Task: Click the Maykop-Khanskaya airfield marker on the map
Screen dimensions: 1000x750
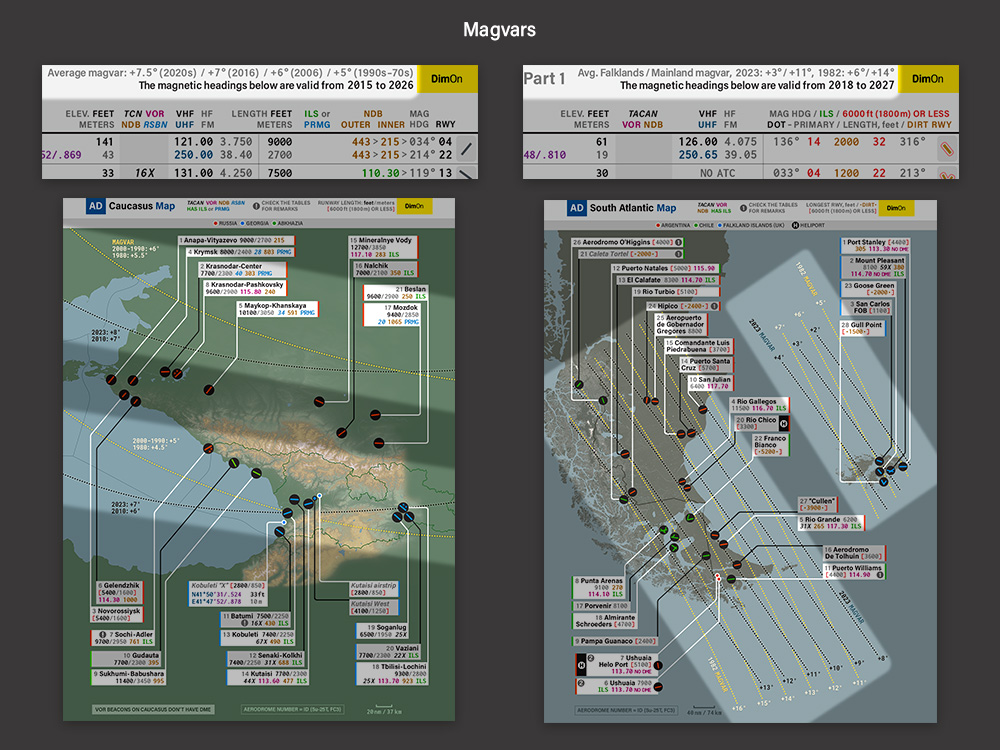Action: (209, 390)
